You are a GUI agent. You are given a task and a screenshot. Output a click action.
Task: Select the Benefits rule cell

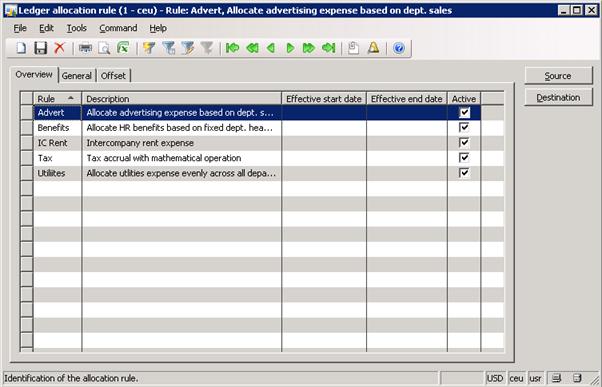(x=58, y=127)
